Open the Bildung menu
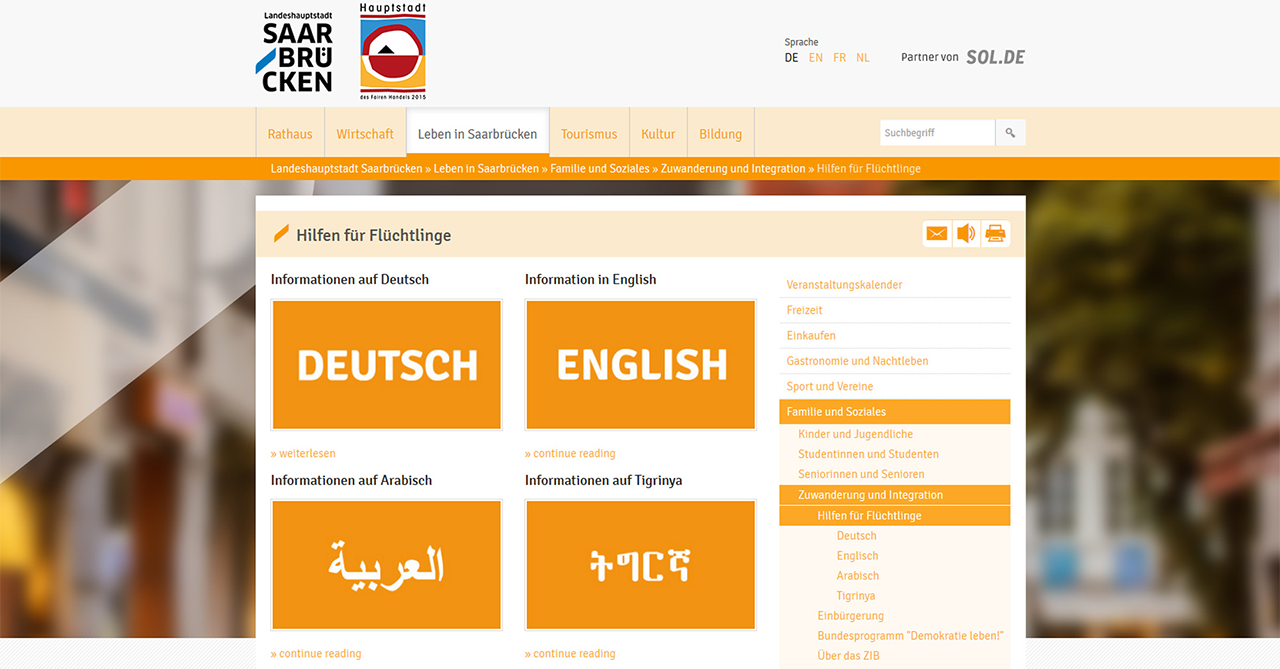The width and height of the screenshot is (1280, 669). point(720,134)
